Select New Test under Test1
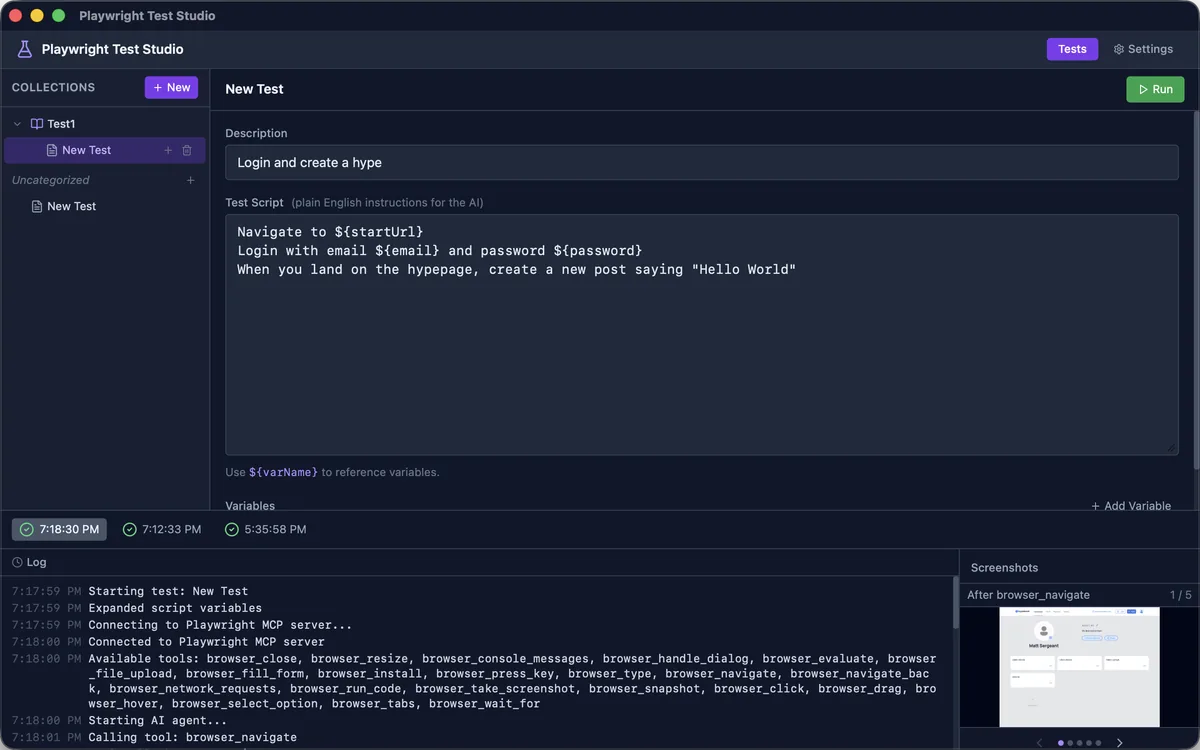The width and height of the screenshot is (1200, 750). tap(105, 150)
